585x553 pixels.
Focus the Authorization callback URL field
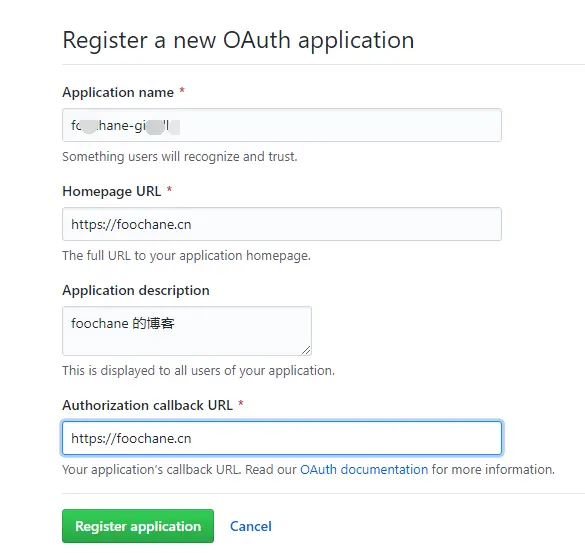coord(282,438)
